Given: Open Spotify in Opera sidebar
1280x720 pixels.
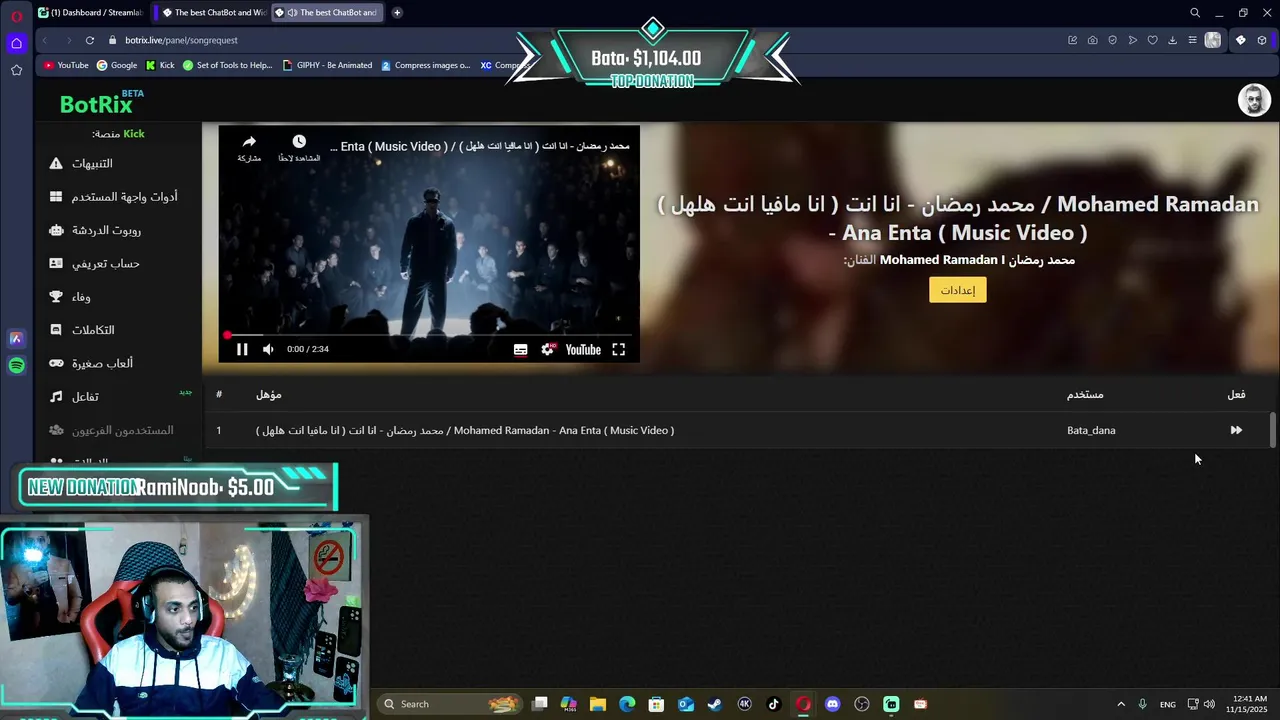Looking at the screenshot, I should (16, 366).
